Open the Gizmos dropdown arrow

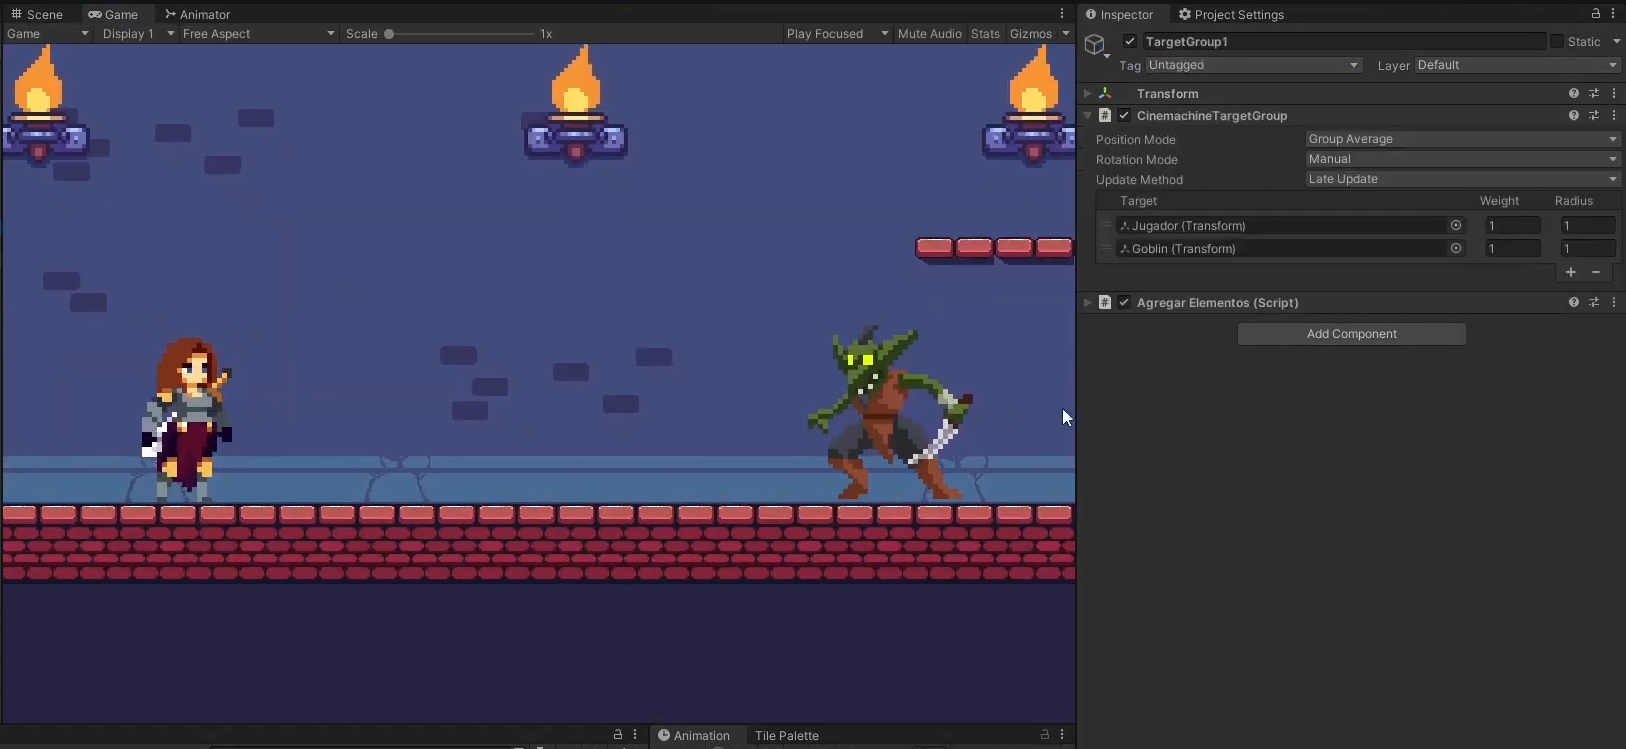click(1066, 33)
